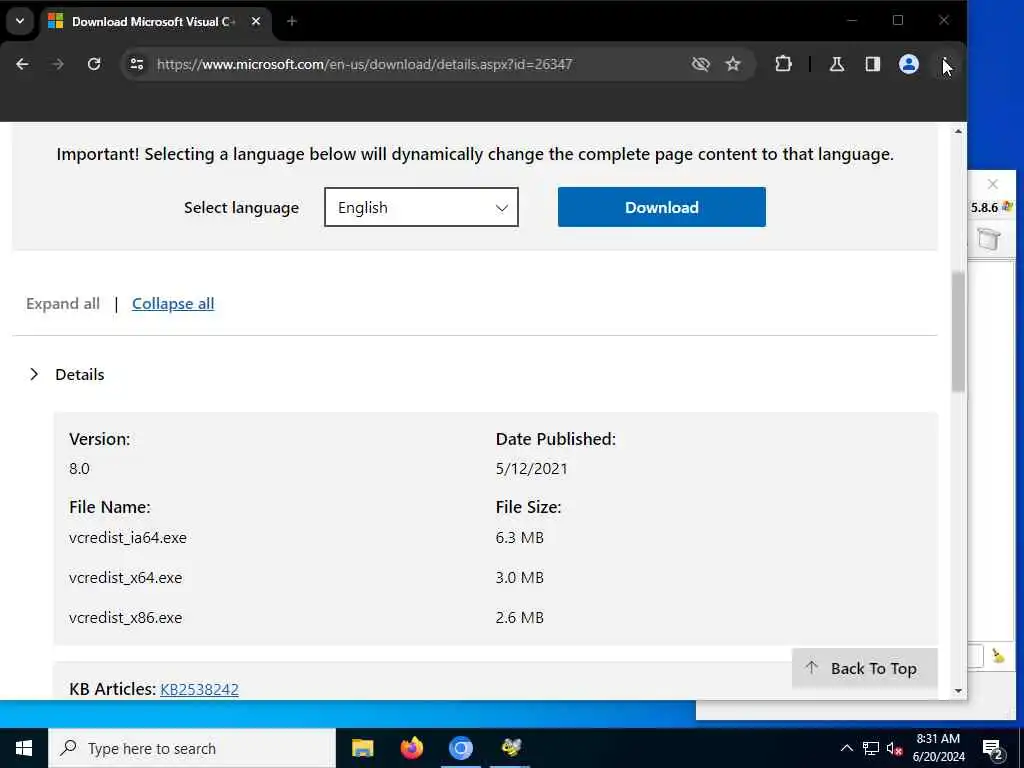Click the Collapse all link
Viewport: 1024px width, 768px height.
click(x=173, y=304)
